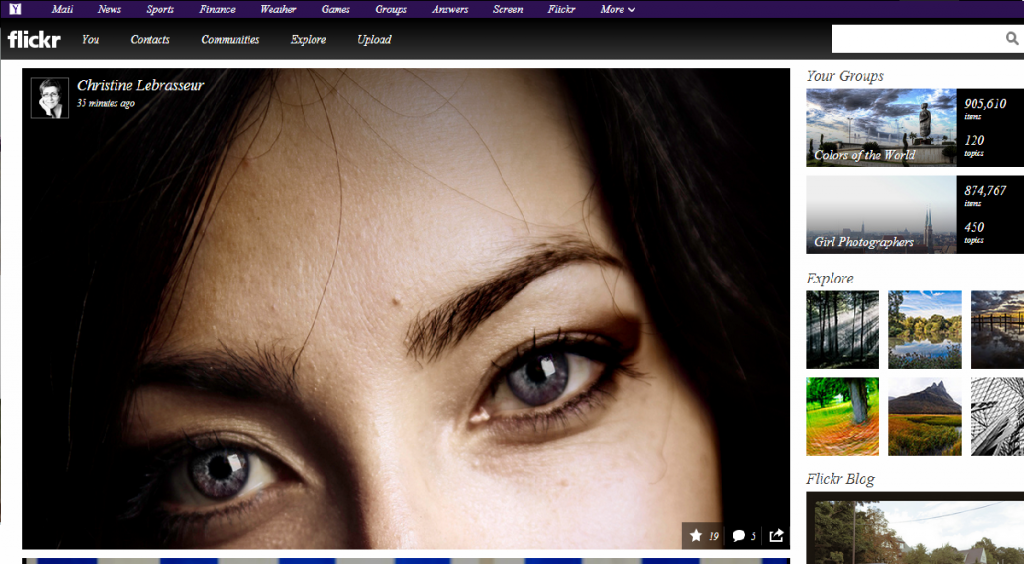Click the Yahoo Y logo icon
Image resolution: width=1024 pixels, height=564 pixels.
pos(15,9)
